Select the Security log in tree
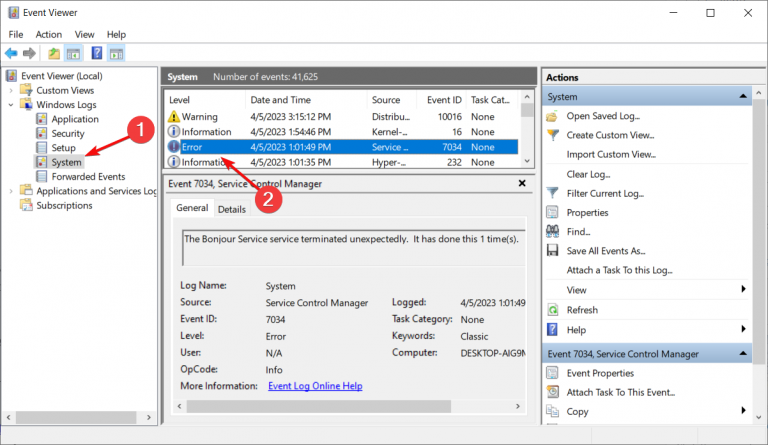The width and height of the screenshot is (768, 445). pyautogui.click(x=68, y=133)
